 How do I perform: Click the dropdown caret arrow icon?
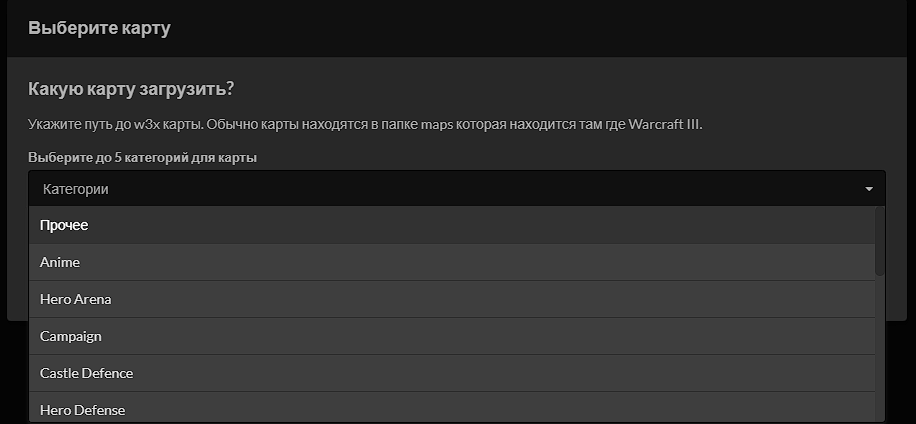[x=869, y=189]
